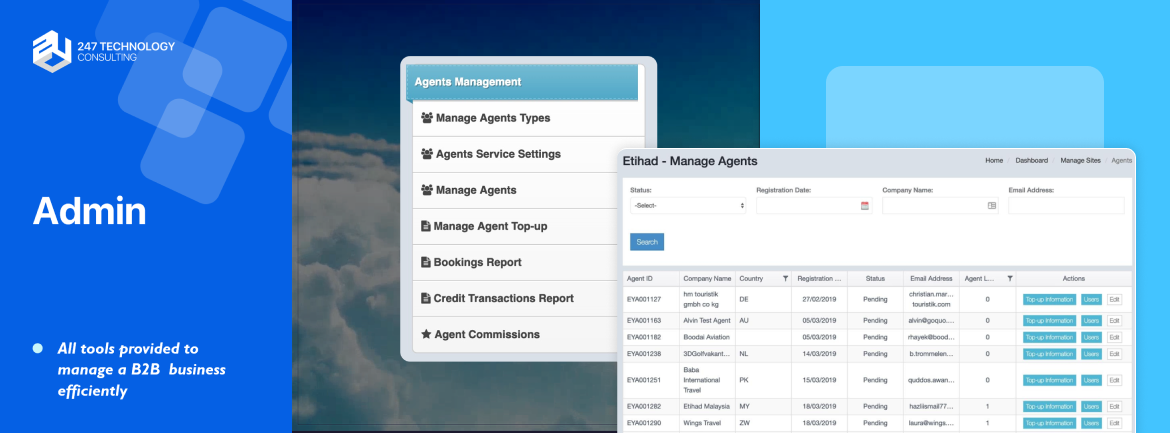Click the Agents Management panel header
Image resolution: width=1170 pixels, height=433 pixels.
tap(522, 82)
